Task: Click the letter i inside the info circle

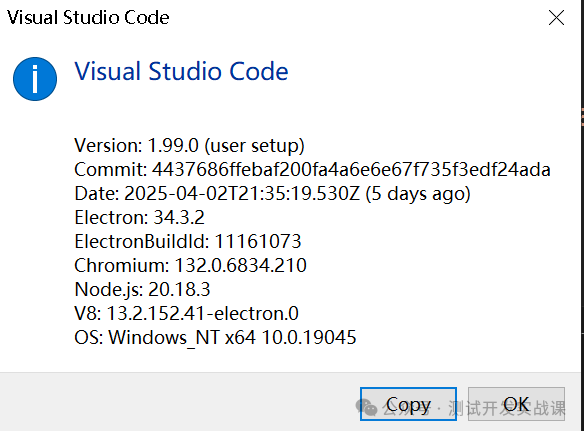Action: [x=35, y=79]
